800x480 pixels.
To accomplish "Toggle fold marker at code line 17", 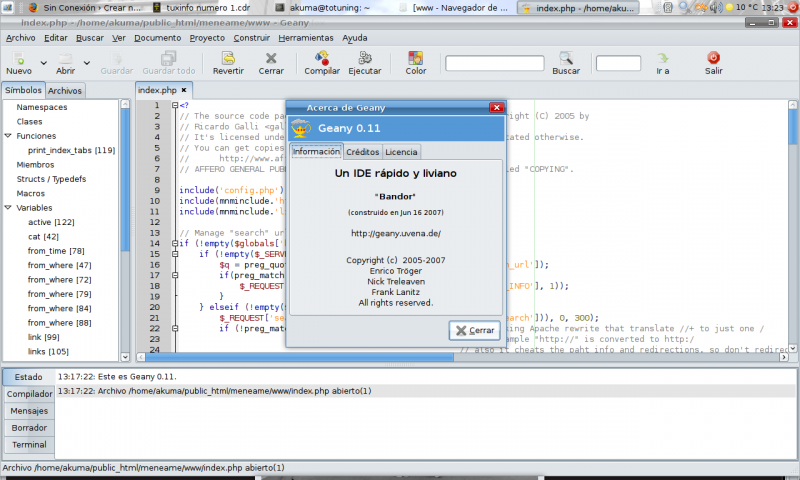I will 174,275.
